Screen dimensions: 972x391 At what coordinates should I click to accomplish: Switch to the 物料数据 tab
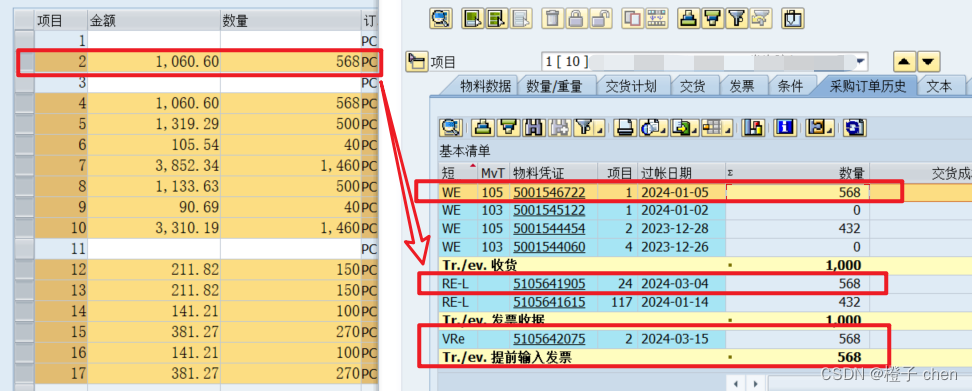[485, 86]
